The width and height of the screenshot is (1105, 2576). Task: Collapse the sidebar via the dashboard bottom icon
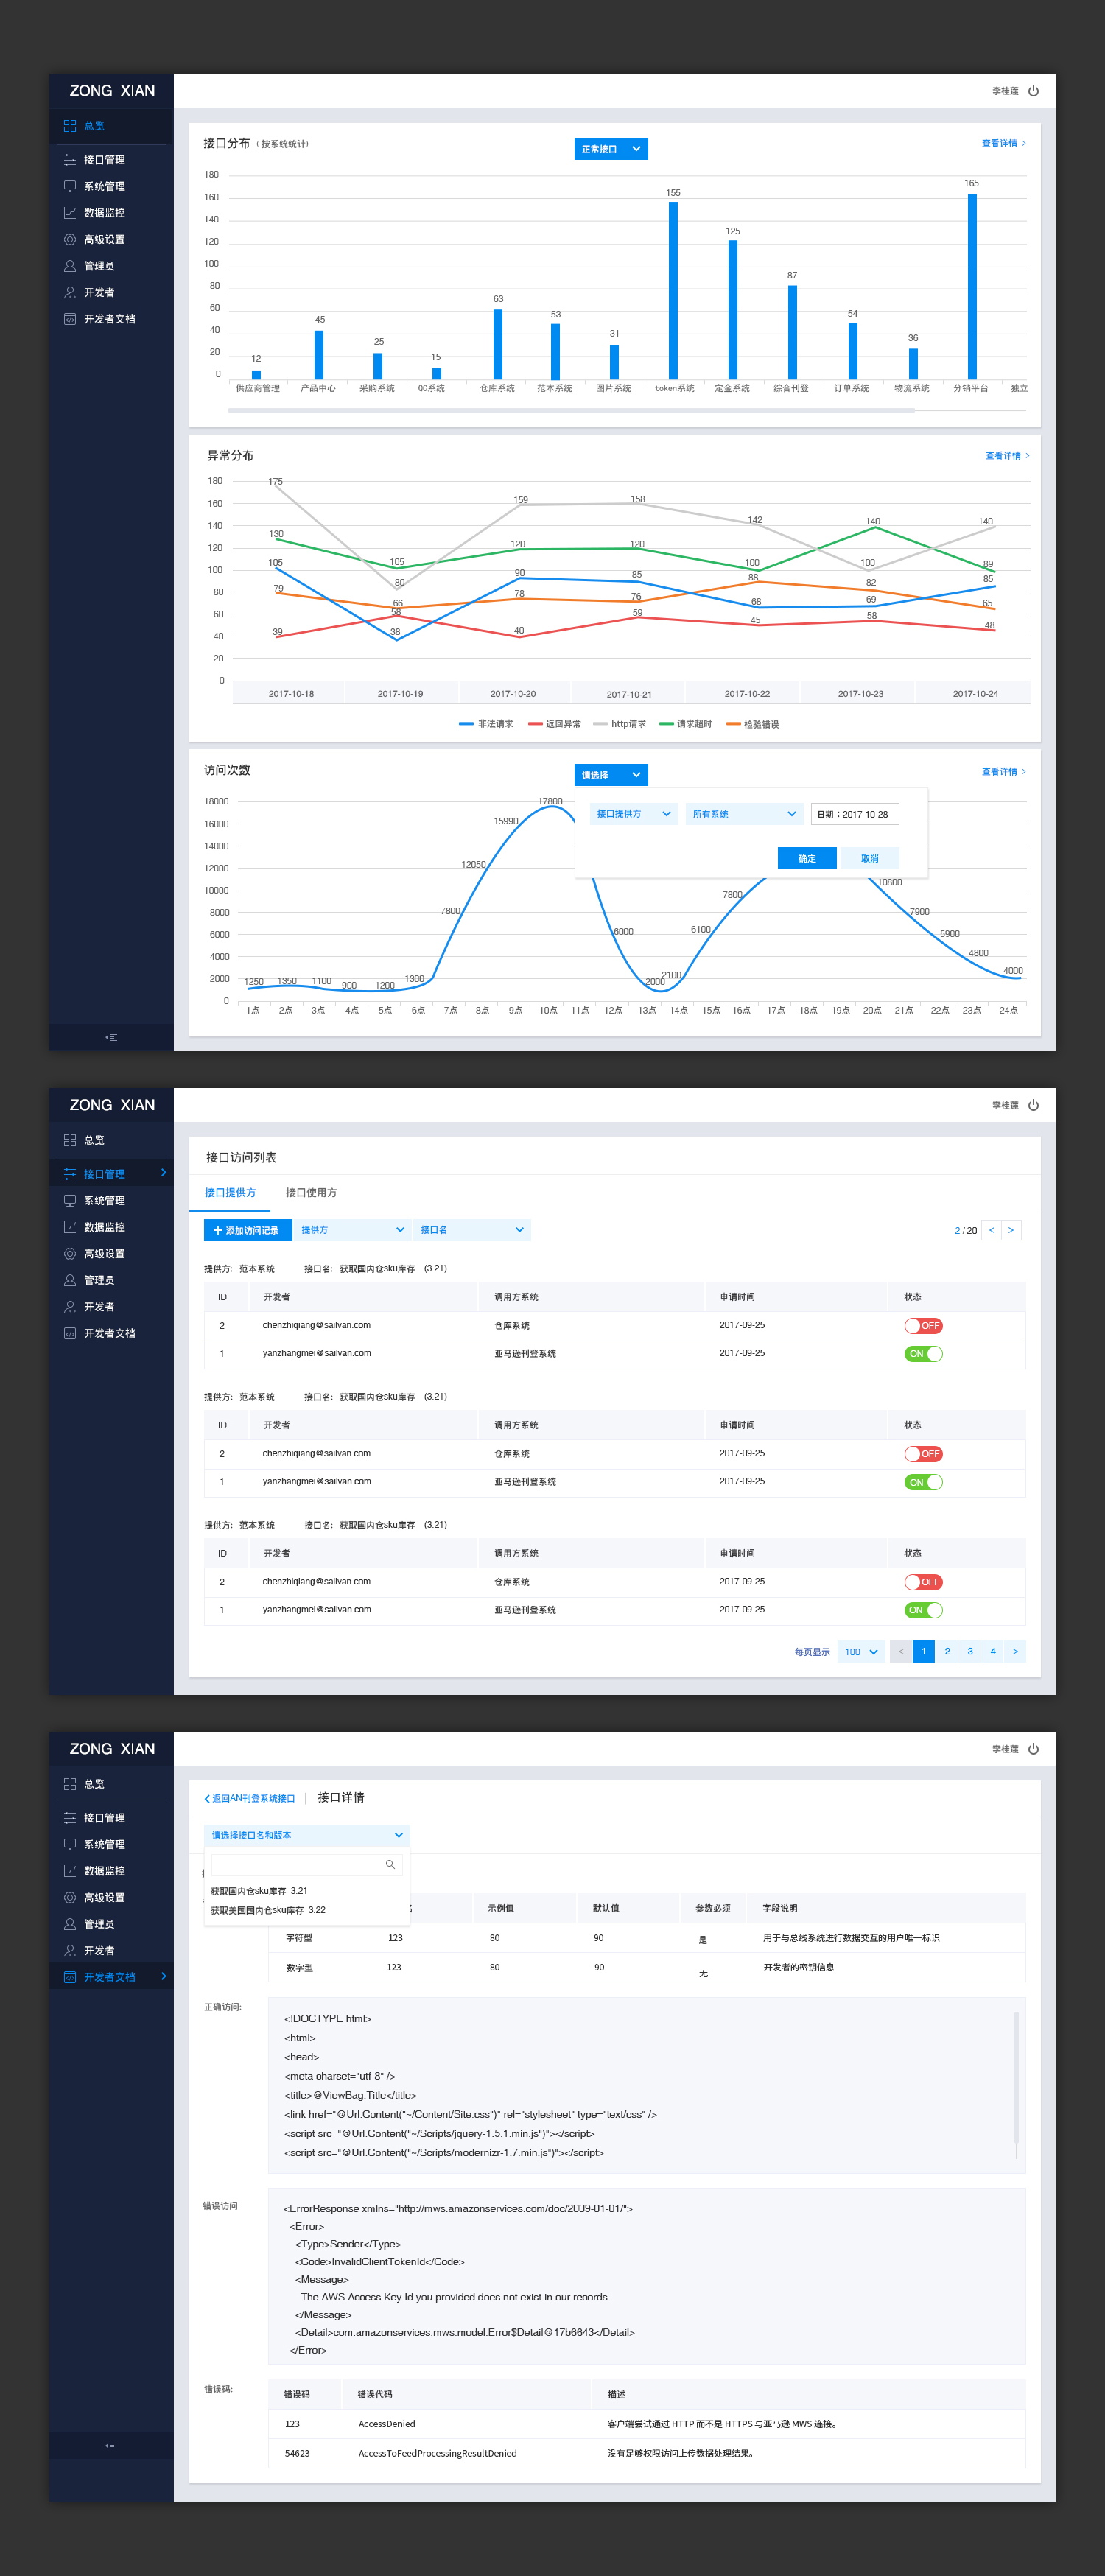pos(111,1037)
